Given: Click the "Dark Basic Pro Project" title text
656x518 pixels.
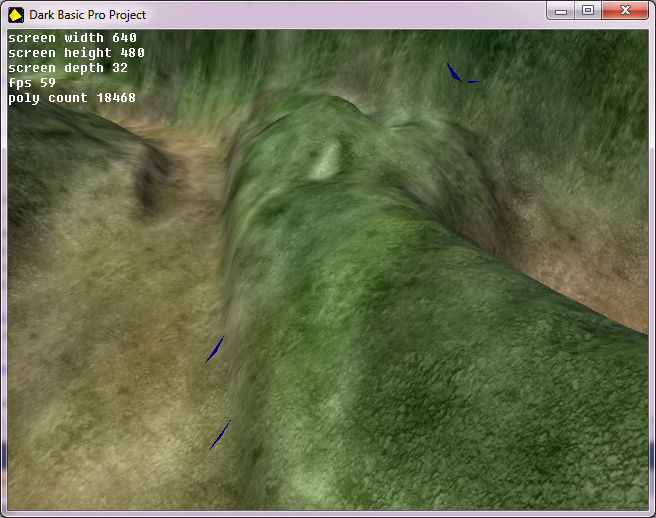Looking at the screenshot, I should click(87, 15).
